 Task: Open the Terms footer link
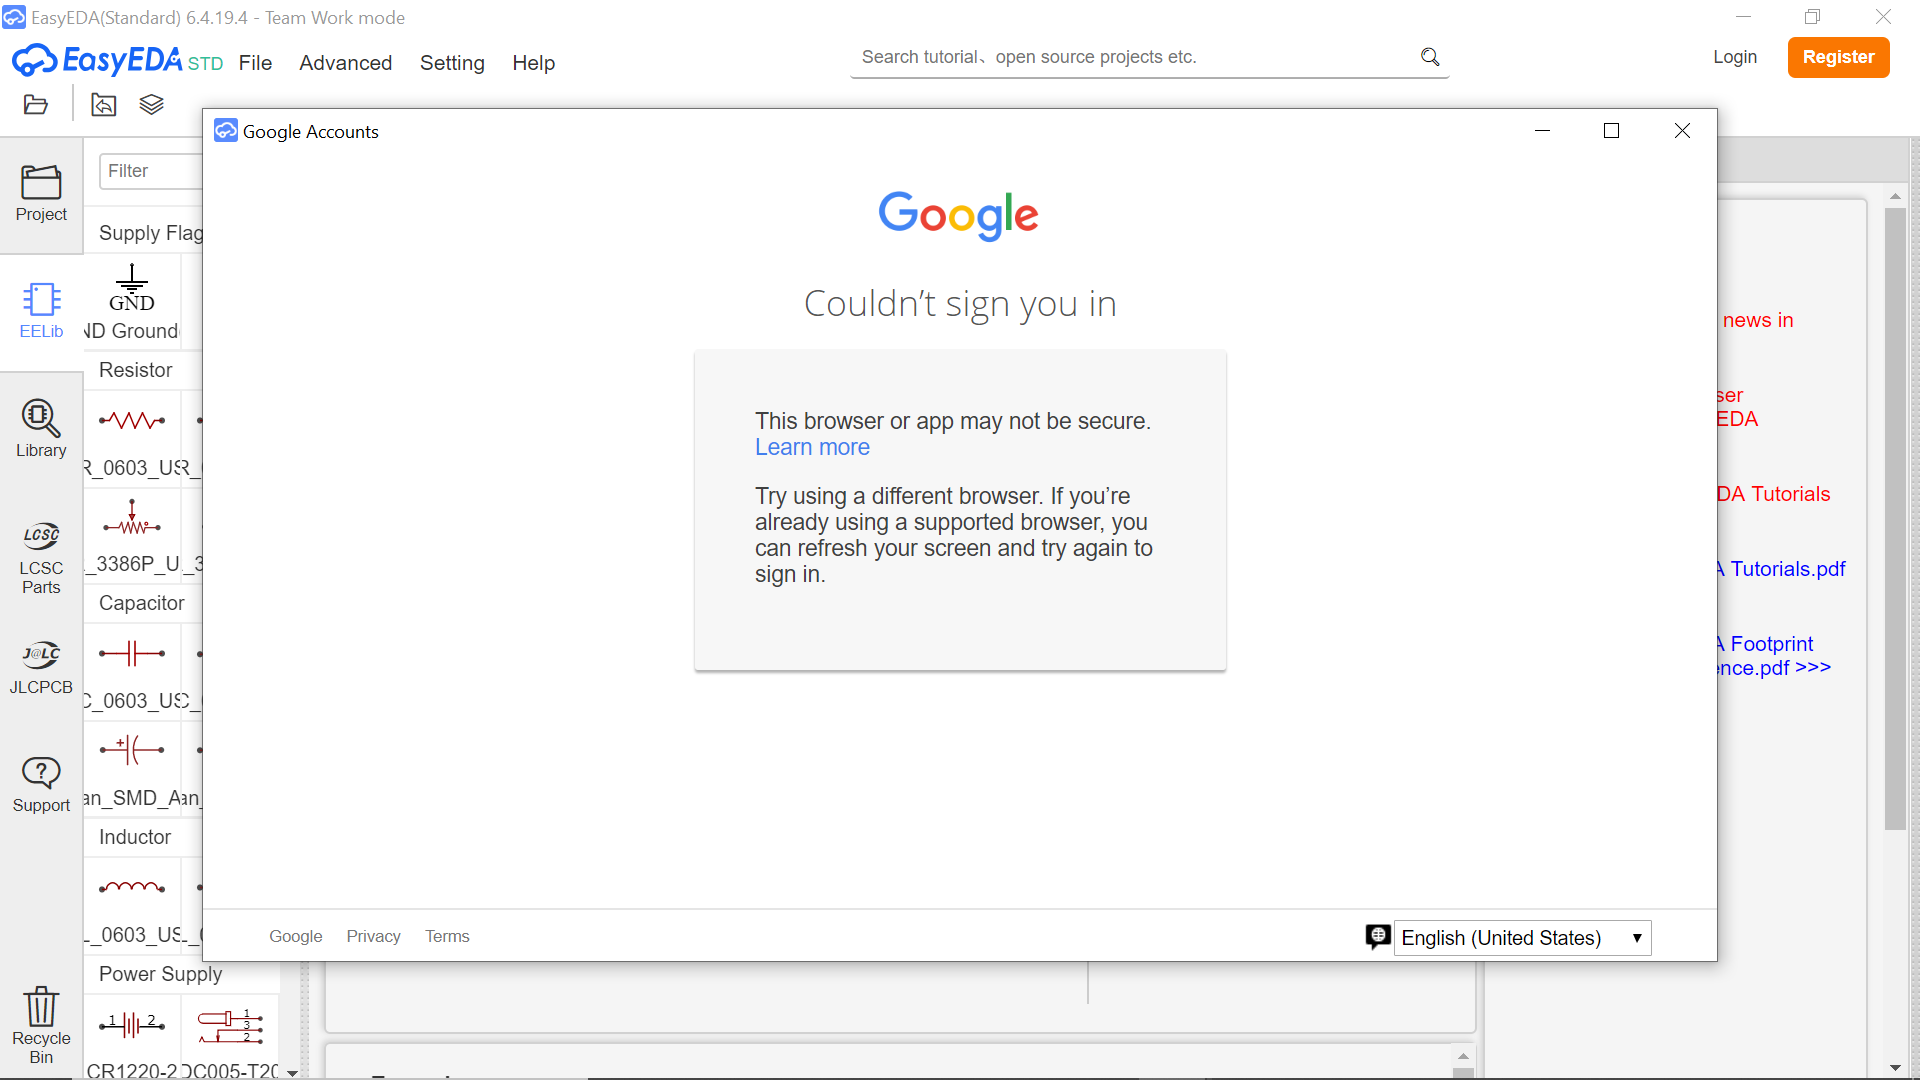(x=447, y=936)
